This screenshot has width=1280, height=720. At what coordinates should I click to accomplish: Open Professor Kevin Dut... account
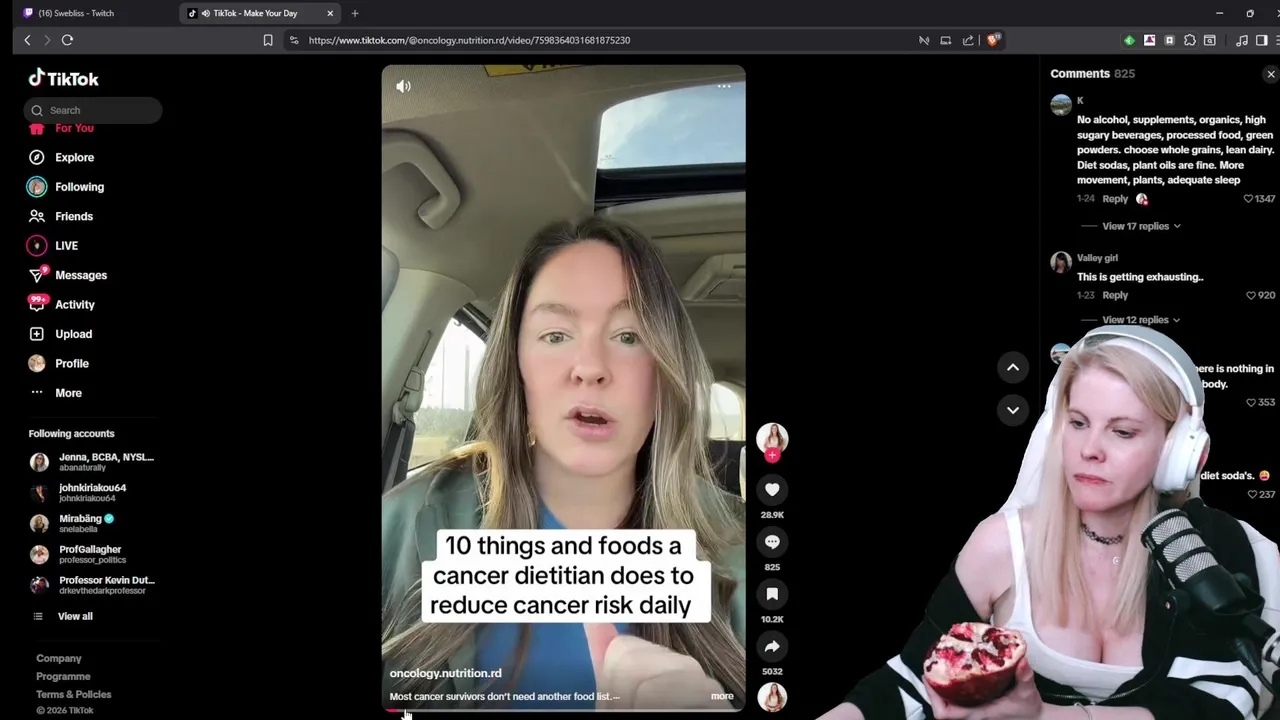92,585
